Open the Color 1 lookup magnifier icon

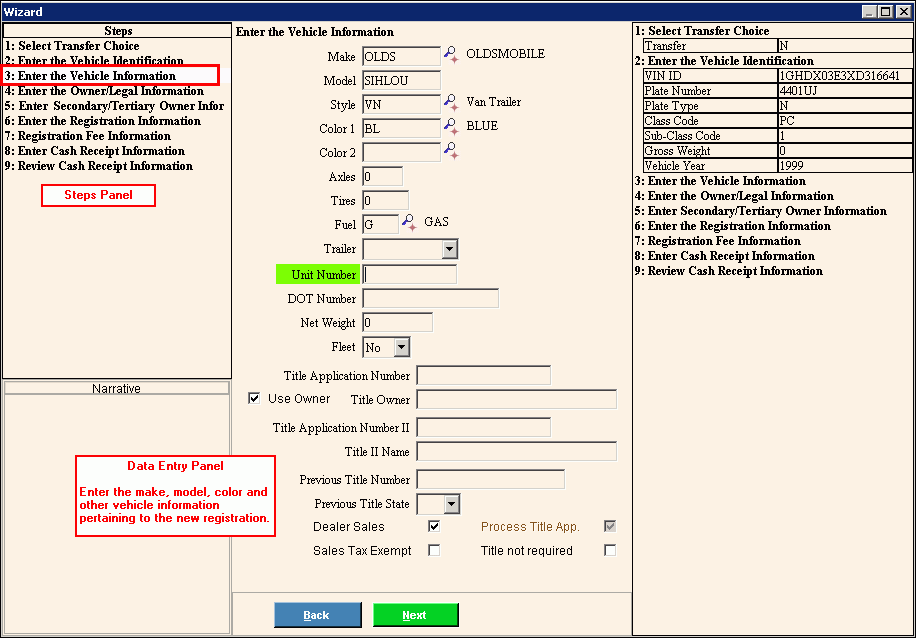[x=451, y=127]
